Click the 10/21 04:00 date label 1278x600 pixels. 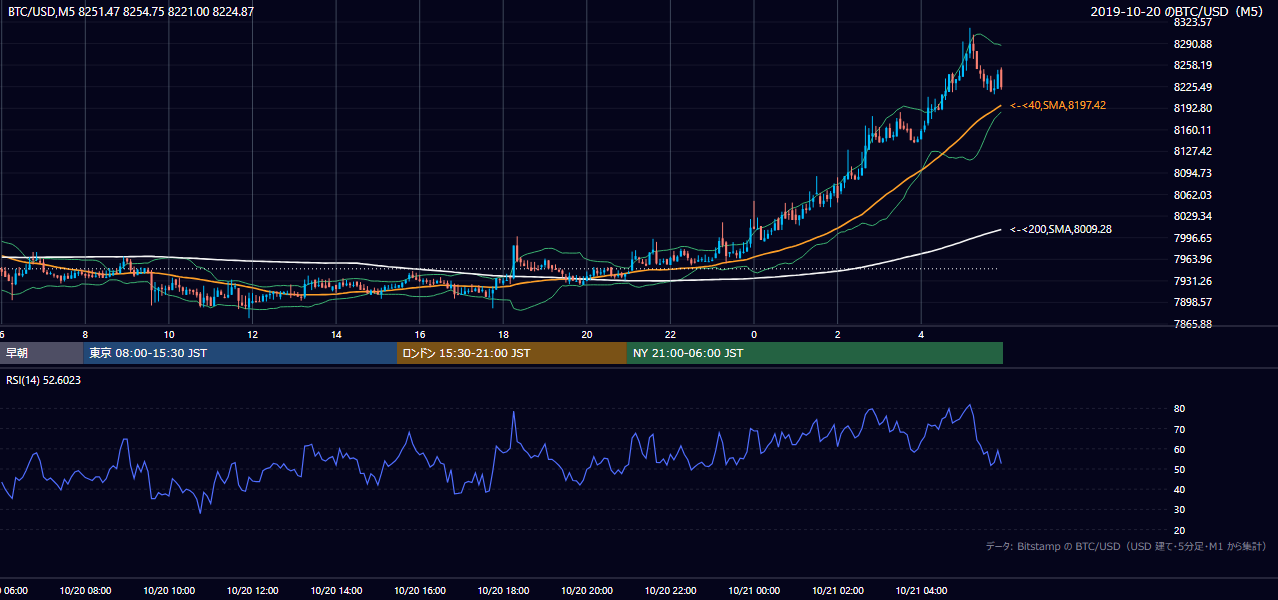pyautogui.click(x=921, y=591)
